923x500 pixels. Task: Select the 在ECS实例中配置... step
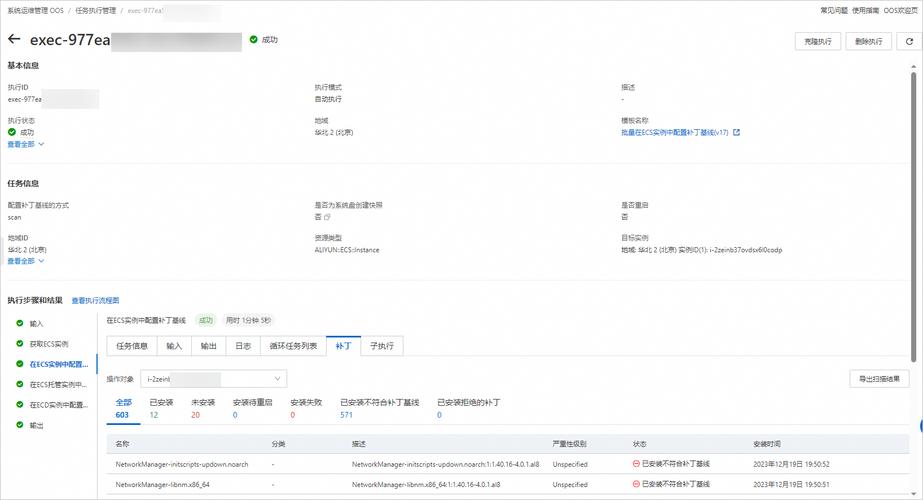(58, 364)
